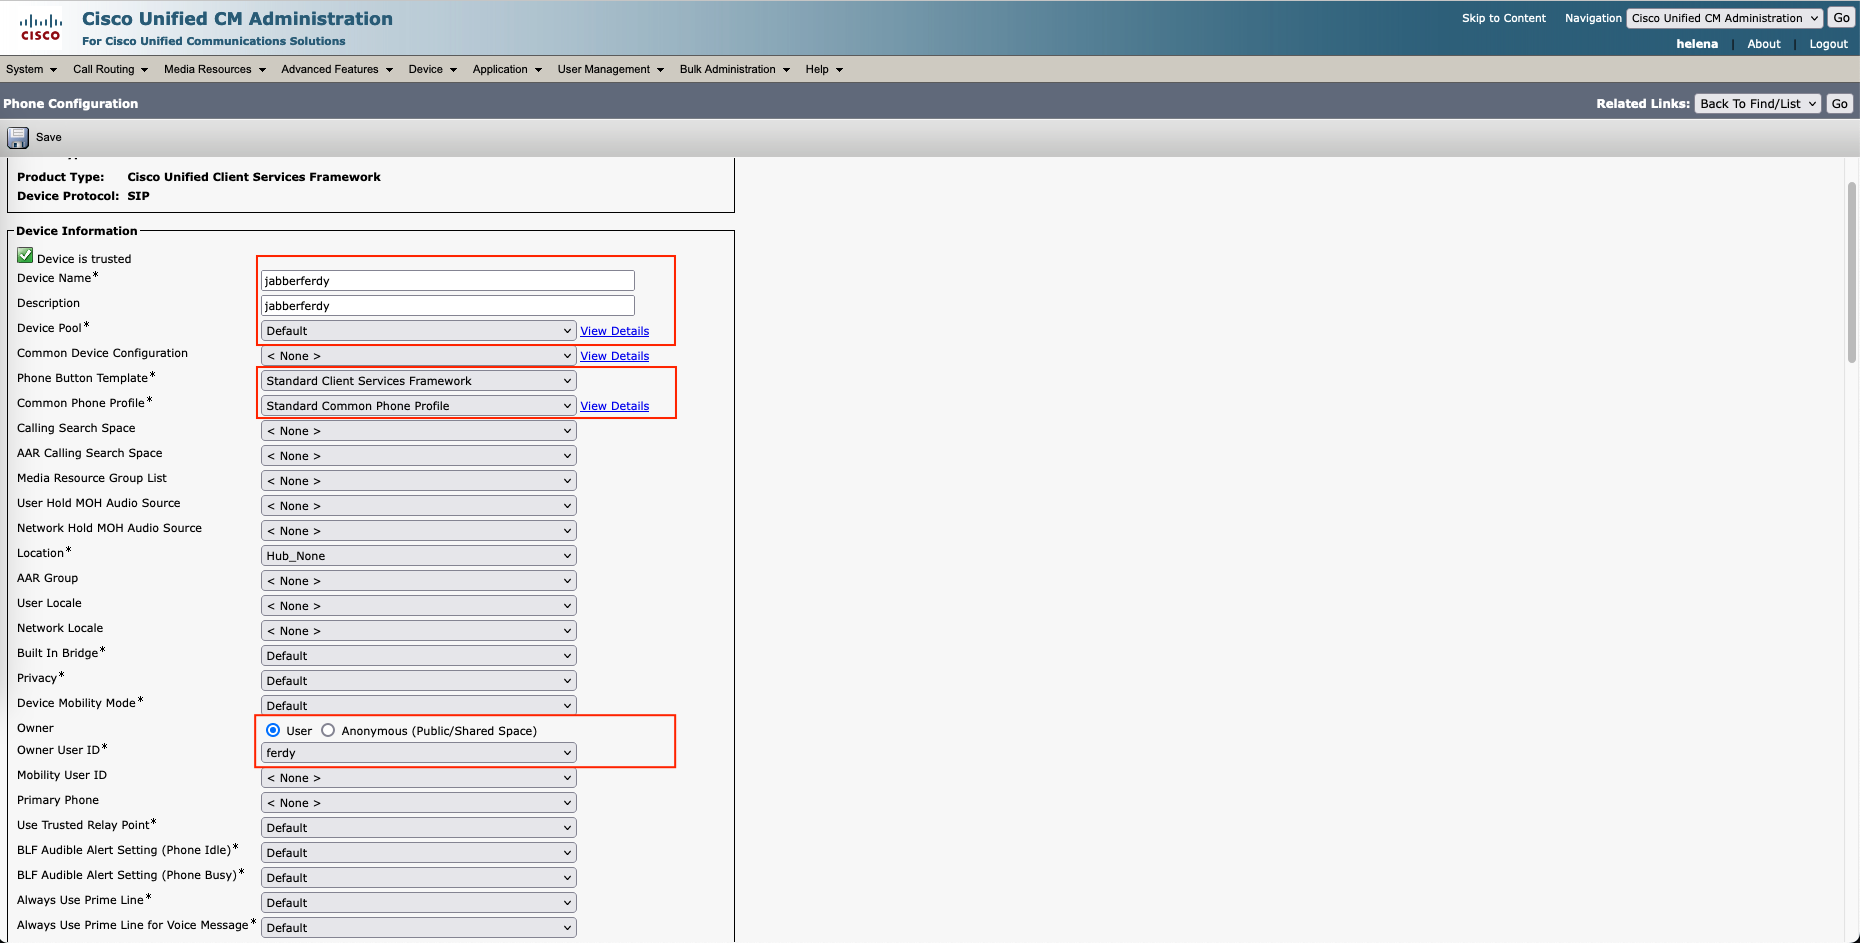The width and height of the screenshot is (1860, 943).
Task: Click the Device is trusted checkmark icon
Action: pos(25,256)
